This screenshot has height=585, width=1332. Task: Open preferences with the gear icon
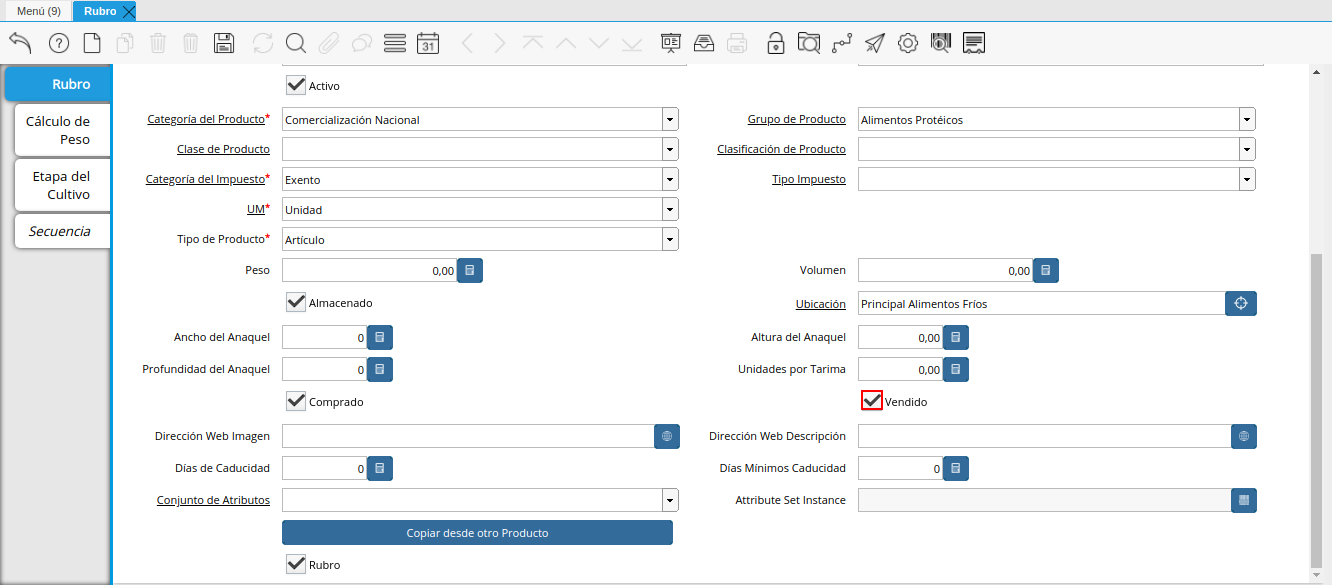pos(908,43)
